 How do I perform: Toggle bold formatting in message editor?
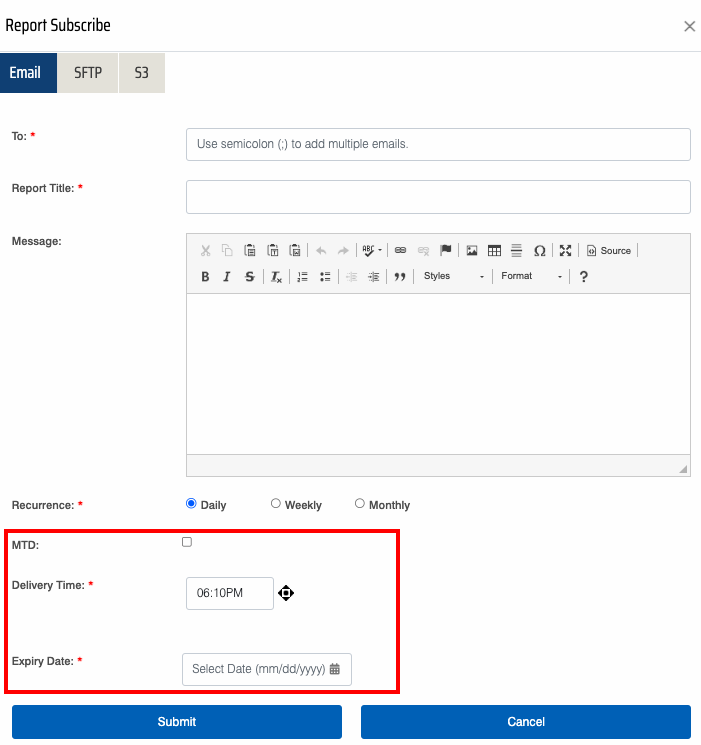tap(205, 277)
